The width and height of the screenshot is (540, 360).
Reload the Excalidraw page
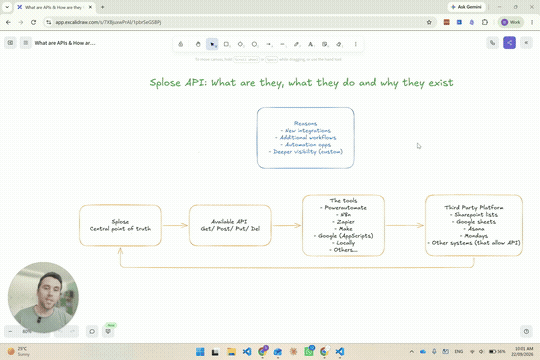[33, 22]
